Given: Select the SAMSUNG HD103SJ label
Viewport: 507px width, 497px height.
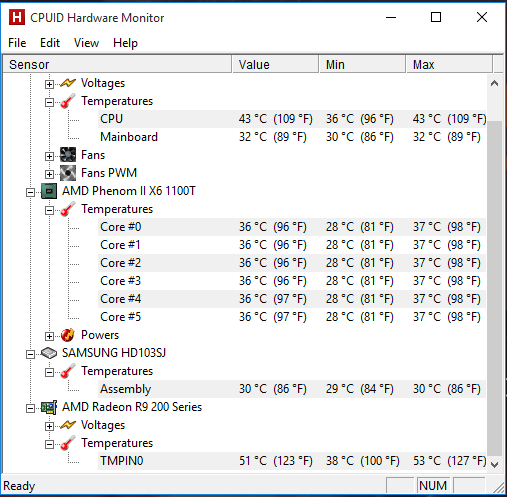Looking at the screenshot, I should click(114, 353).
